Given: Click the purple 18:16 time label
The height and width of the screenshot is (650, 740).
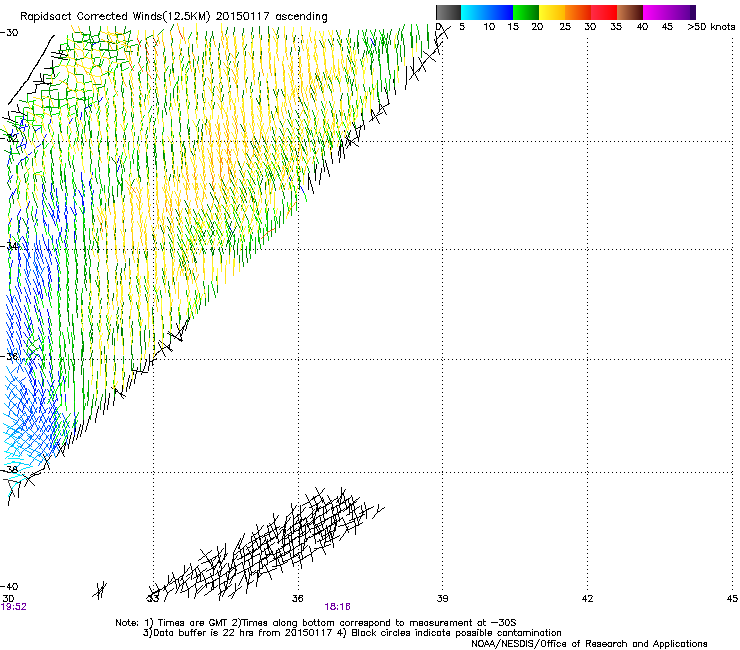Looking at the screenshot, I should click(x=337, y=607).
